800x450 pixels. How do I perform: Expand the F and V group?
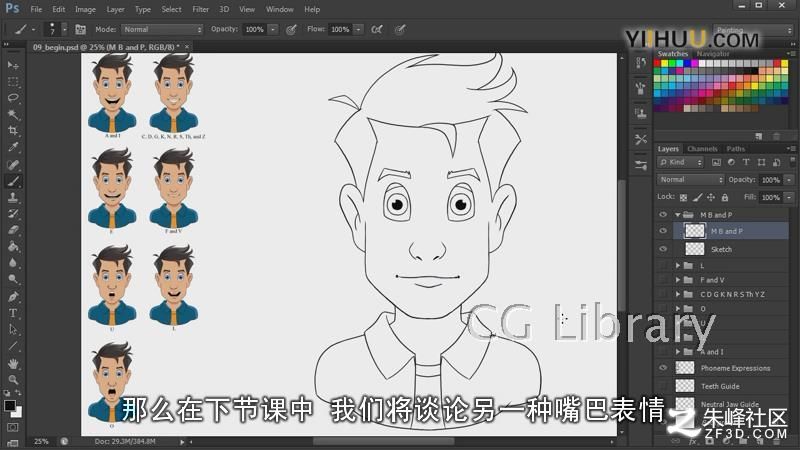pyautogui.click(x=678, y=280)
